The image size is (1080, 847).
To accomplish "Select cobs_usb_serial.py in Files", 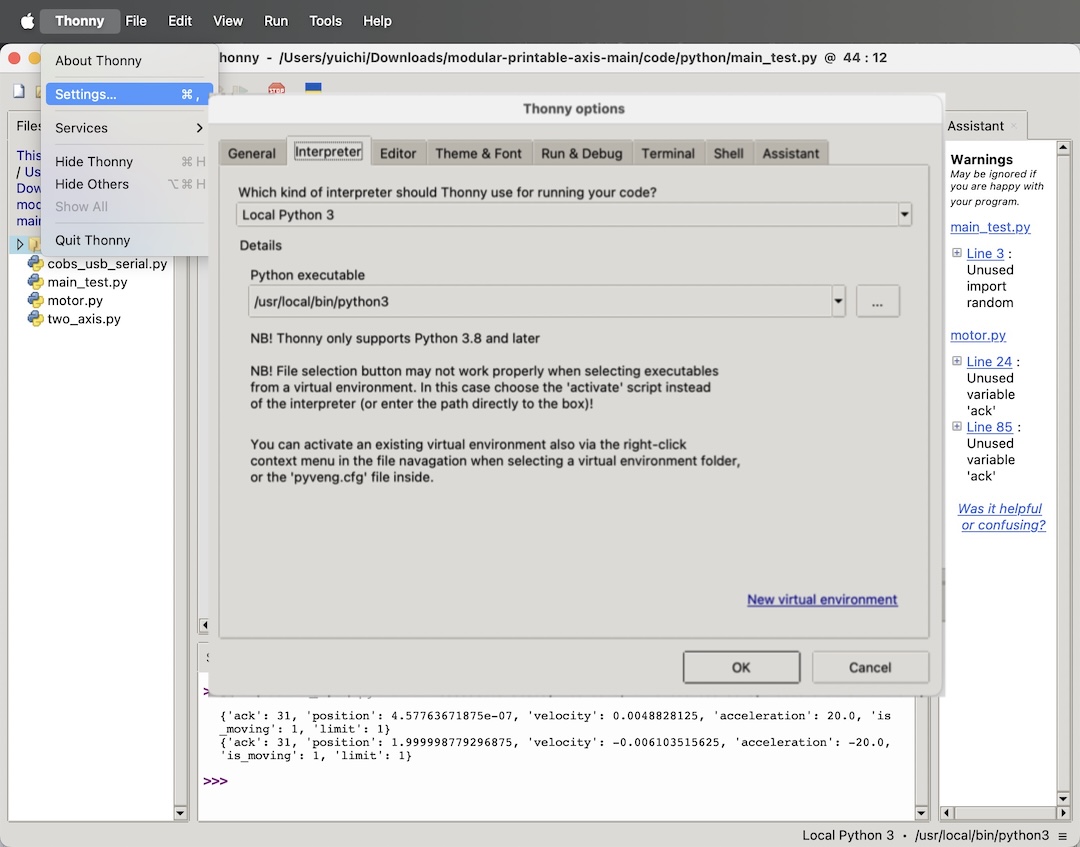I will pos(107,264).
